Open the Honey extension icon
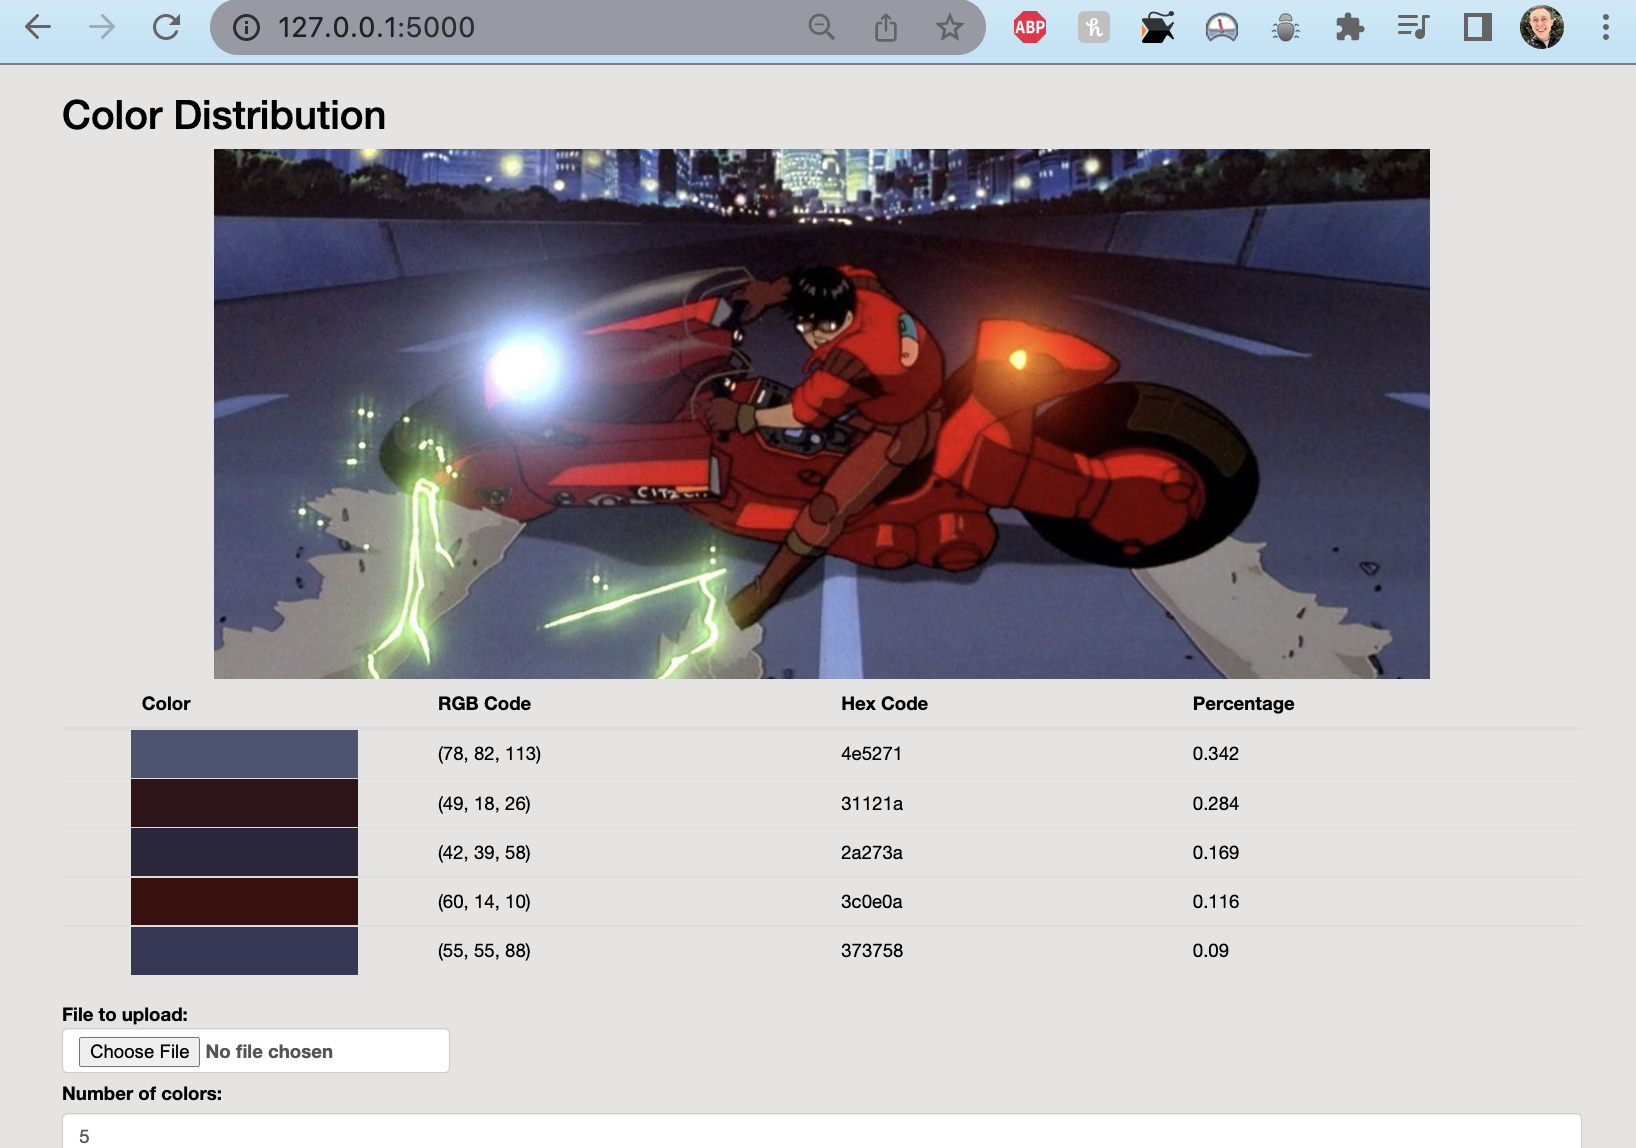 [1094, 27]
